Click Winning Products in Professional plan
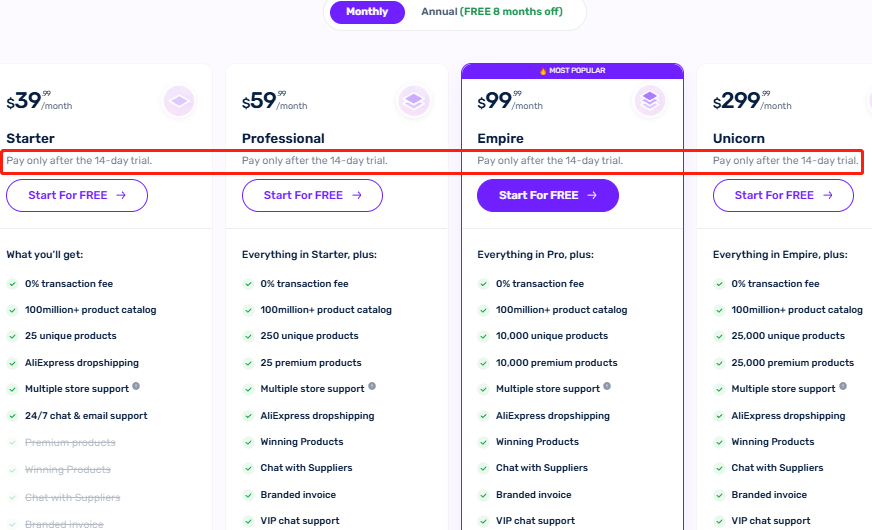This screenshot has height=530, width=872. coord(302,442)
